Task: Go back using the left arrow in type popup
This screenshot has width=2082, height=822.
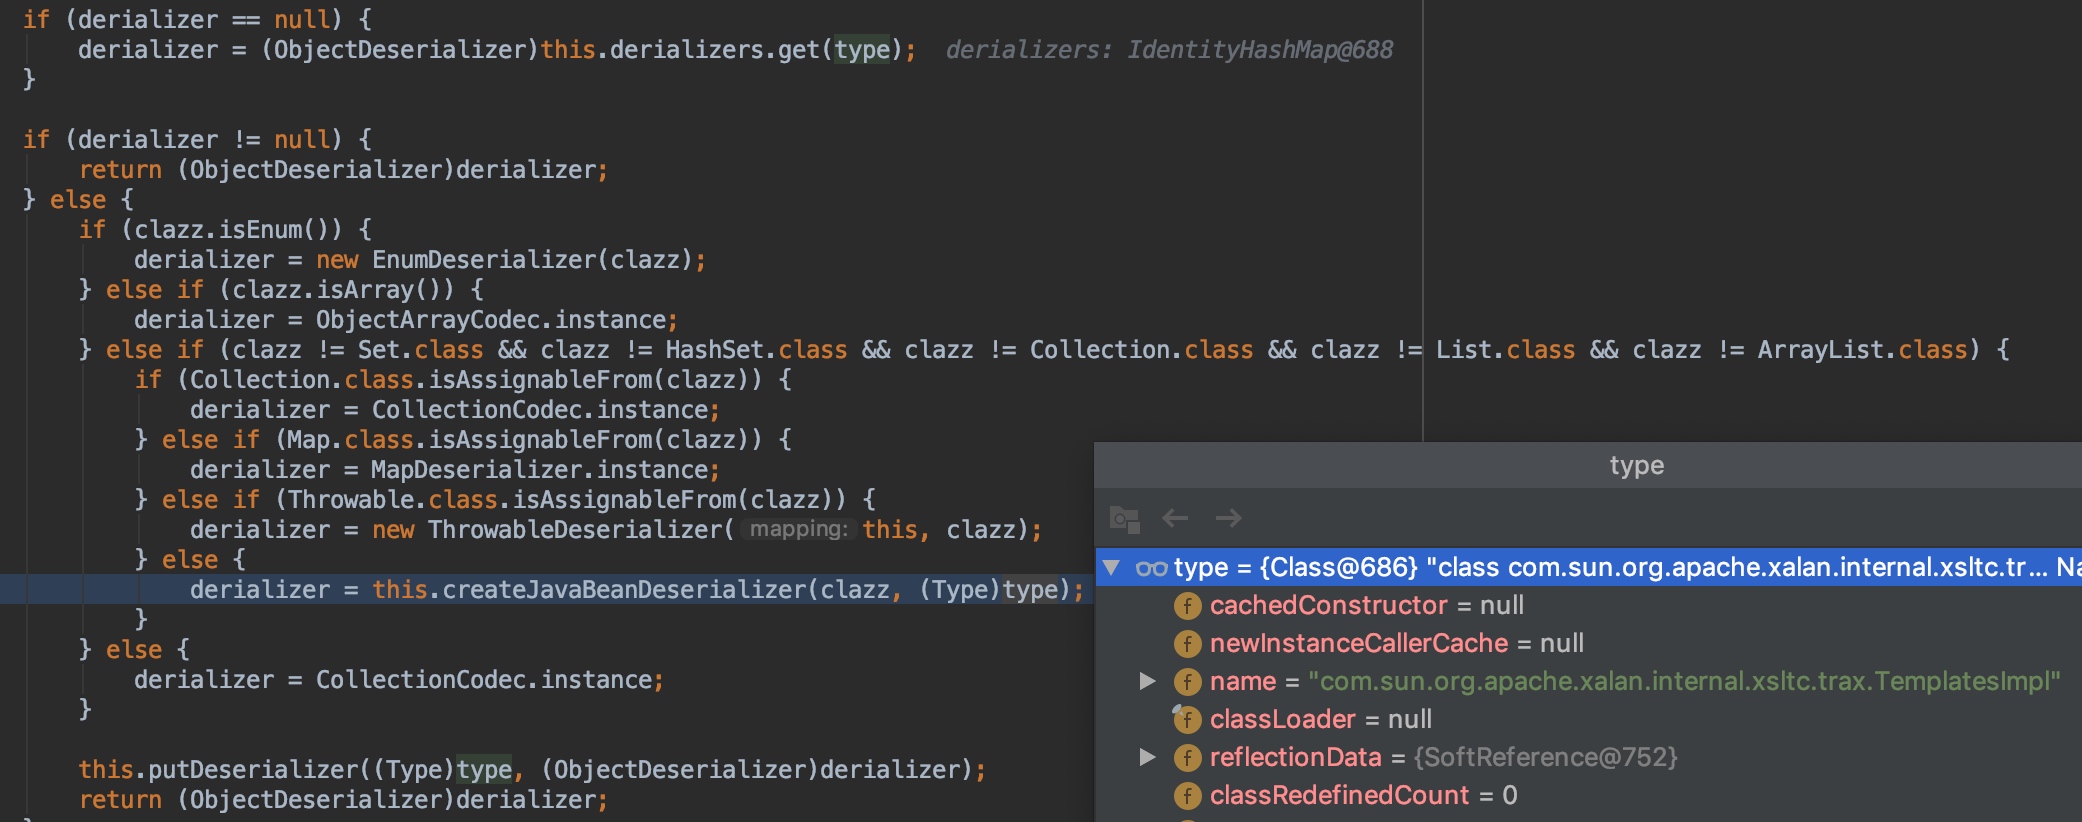Action: point(1175,518)
